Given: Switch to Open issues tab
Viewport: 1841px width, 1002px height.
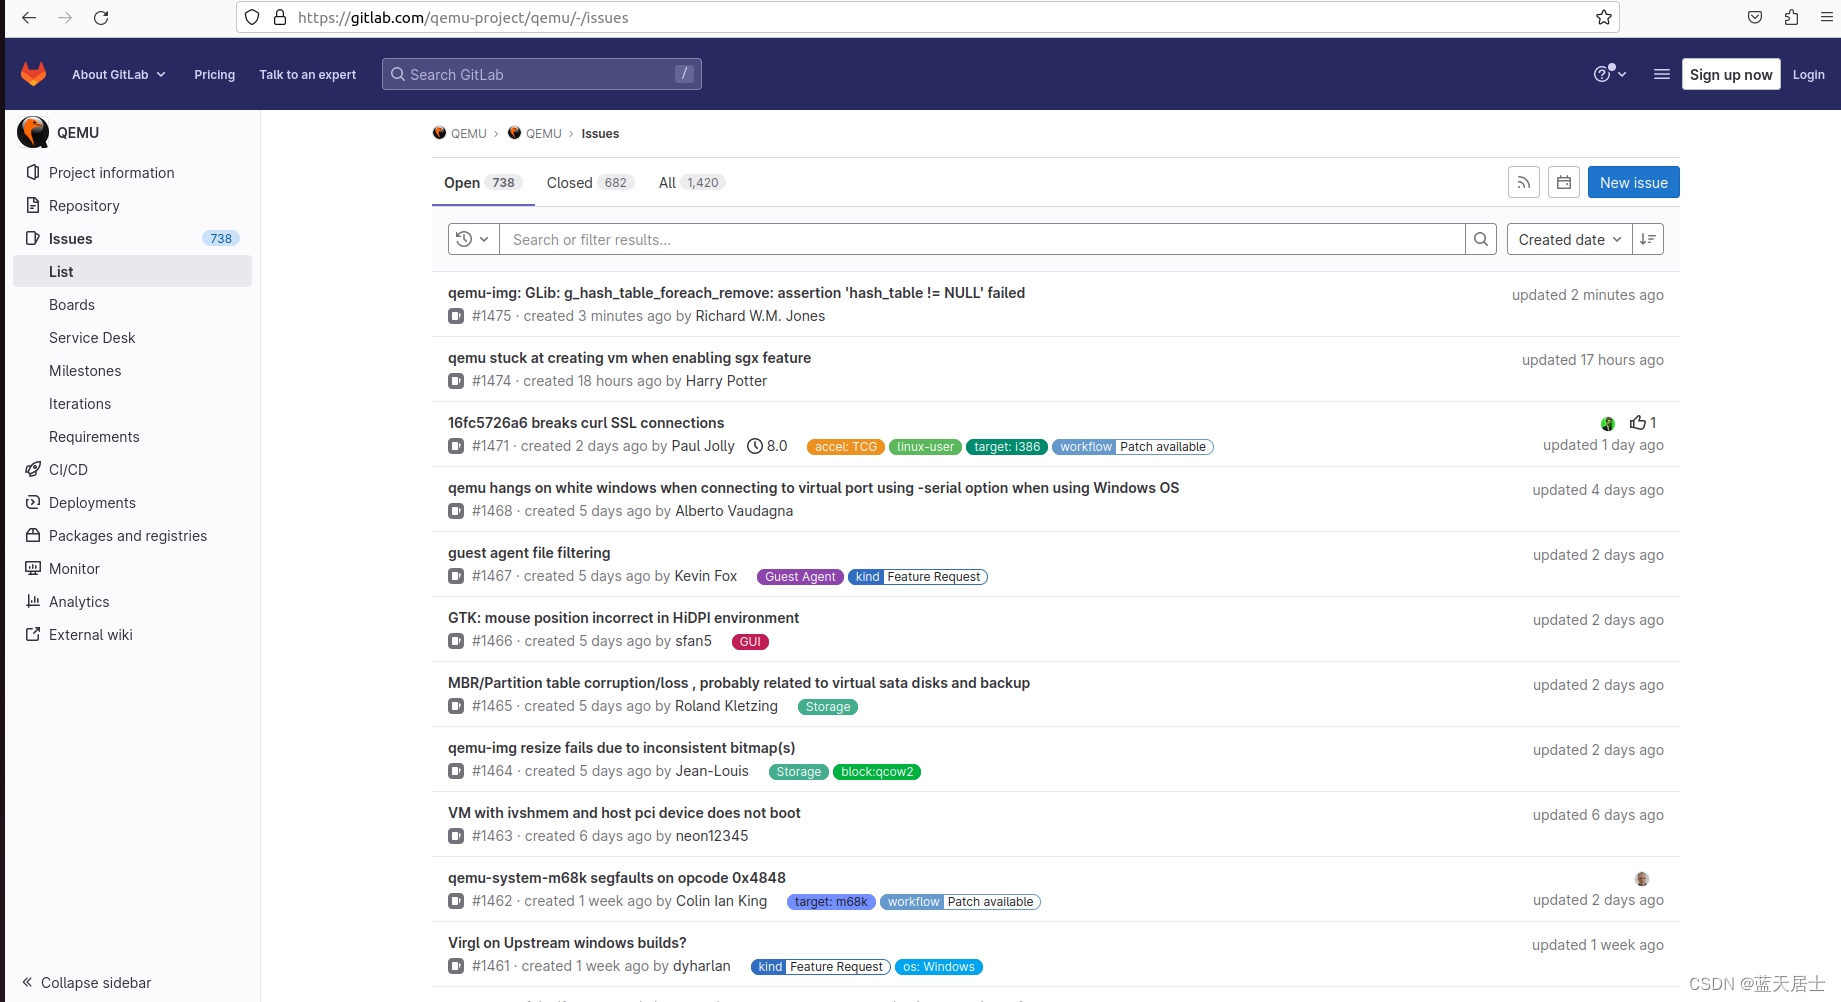Looking at the screenshot, I should [483, 182].
